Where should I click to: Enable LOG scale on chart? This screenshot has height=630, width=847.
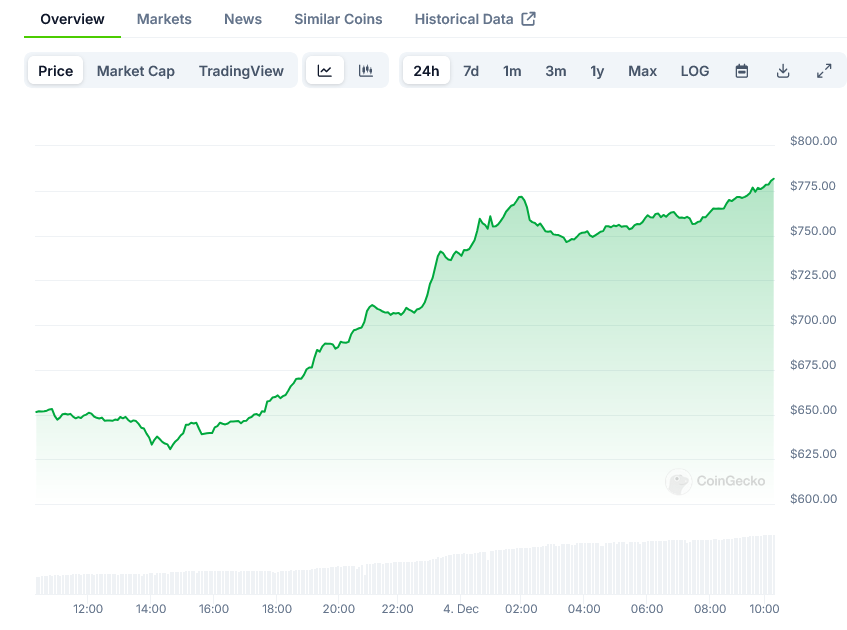click(x=695, y=71)
